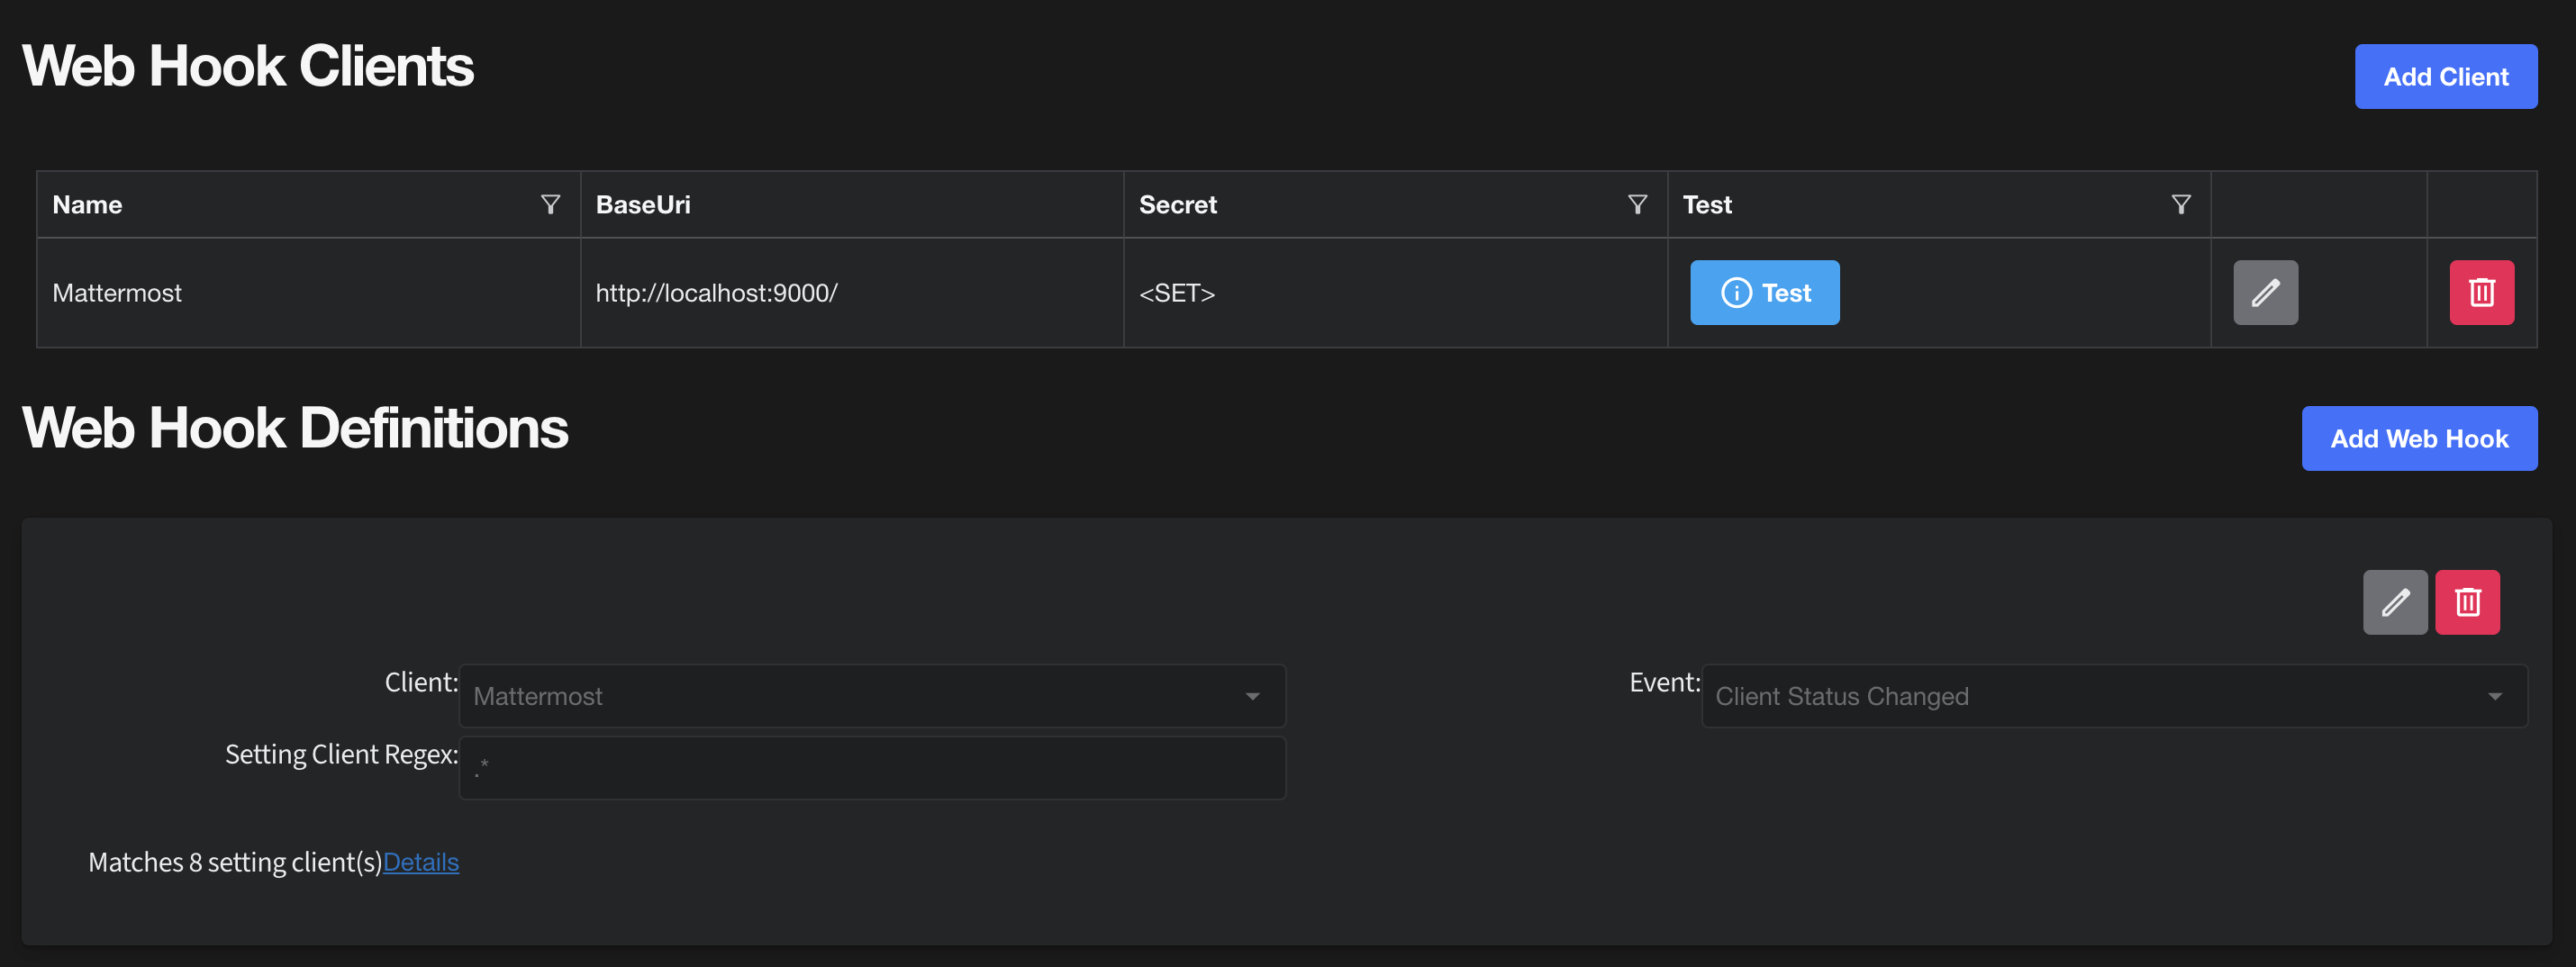This screenshot has height=967, width=2576.
Task: Delete the Mattermost client row
Action: coord(2481,293)
